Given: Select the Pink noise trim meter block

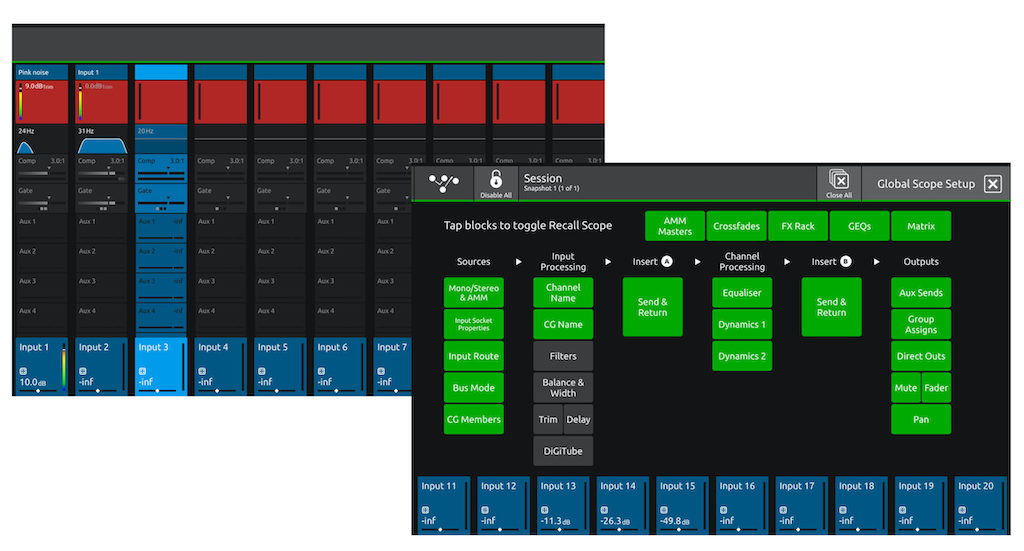Looking at the screenshot, I should click(x=42, y=101).
